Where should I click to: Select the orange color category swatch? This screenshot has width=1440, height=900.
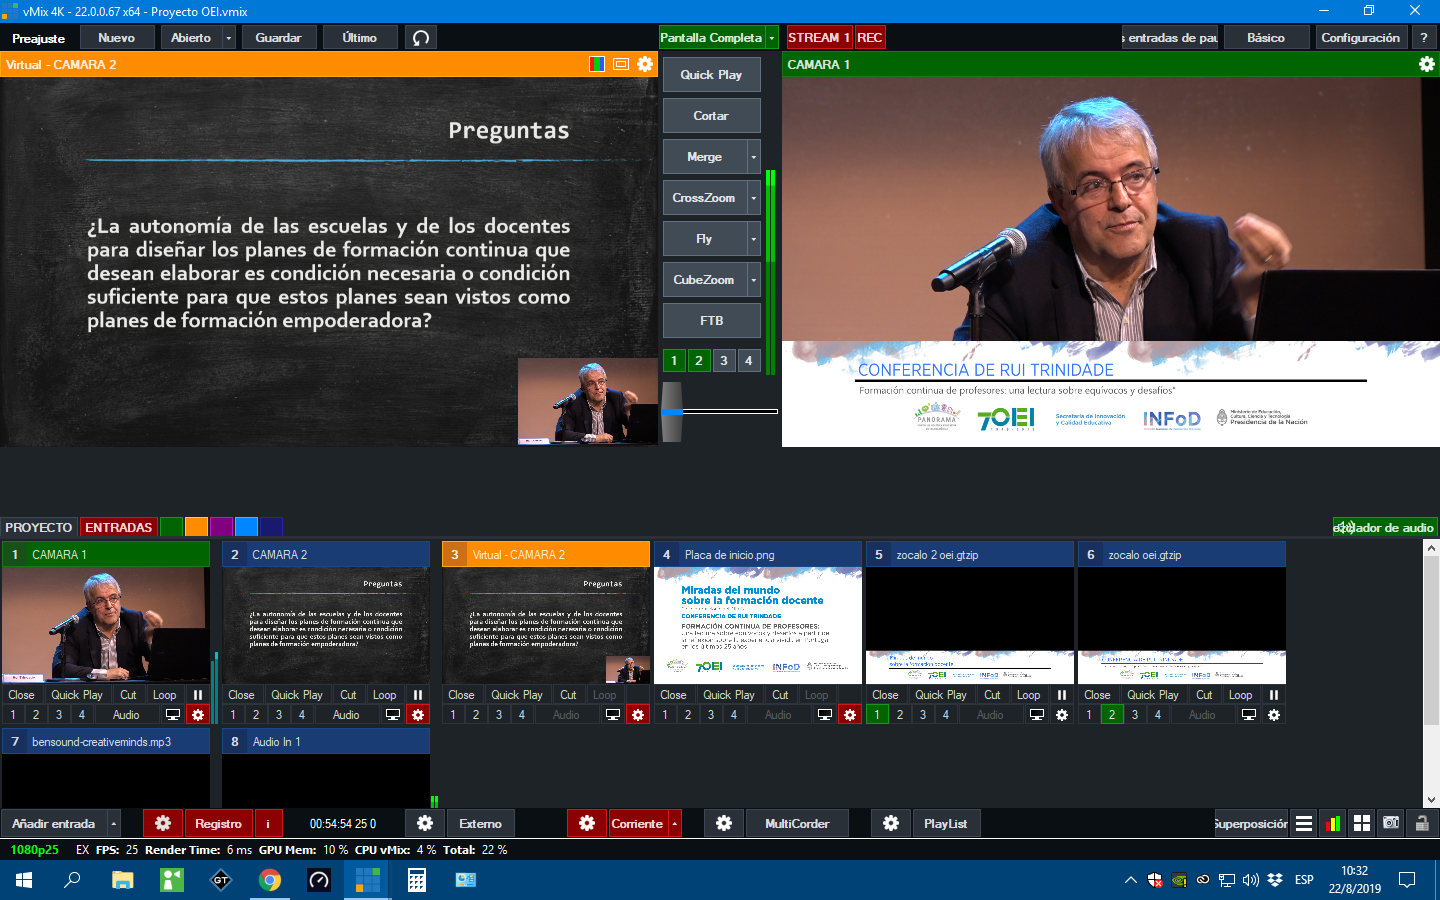(x=196, y=527)
